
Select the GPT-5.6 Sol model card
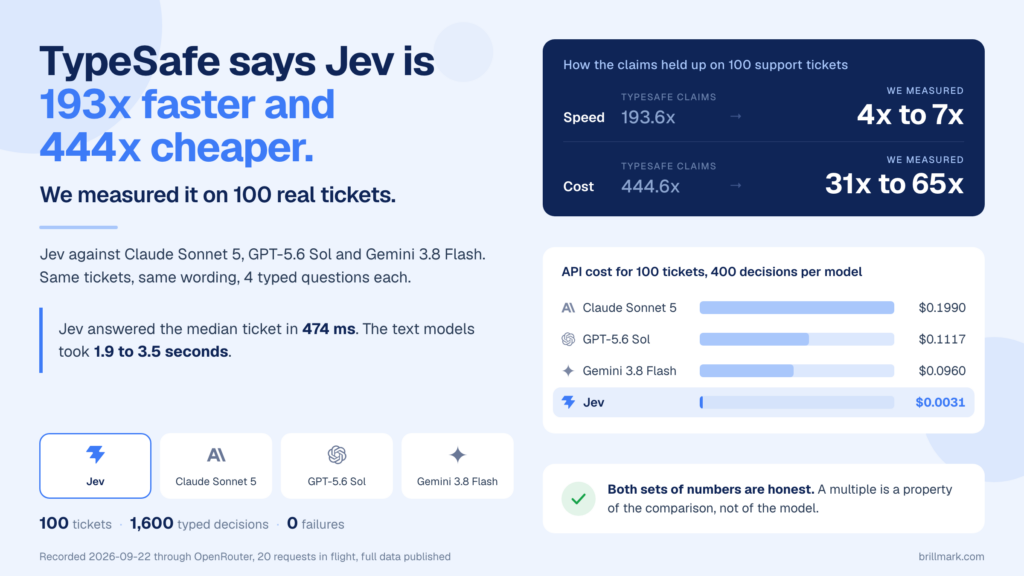click(x=337, y=466)
